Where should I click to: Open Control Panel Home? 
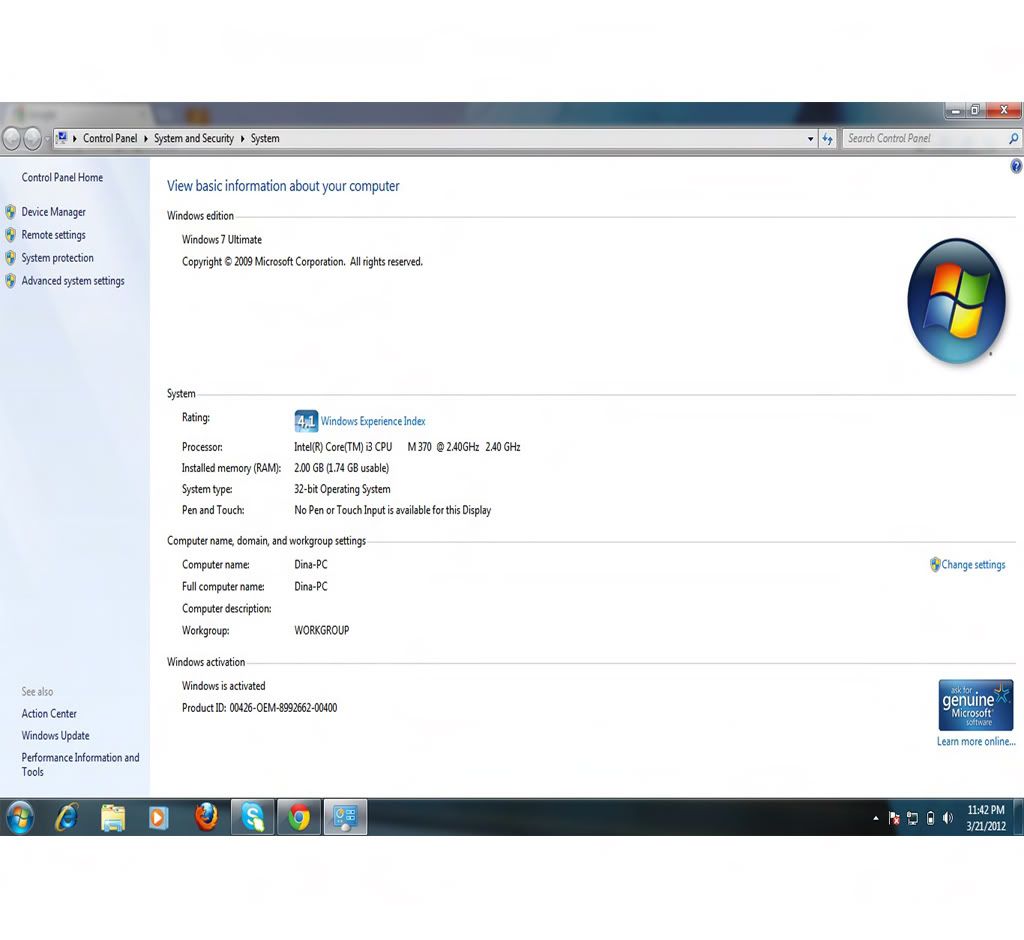pyautogui.click(x=62, y=177)
